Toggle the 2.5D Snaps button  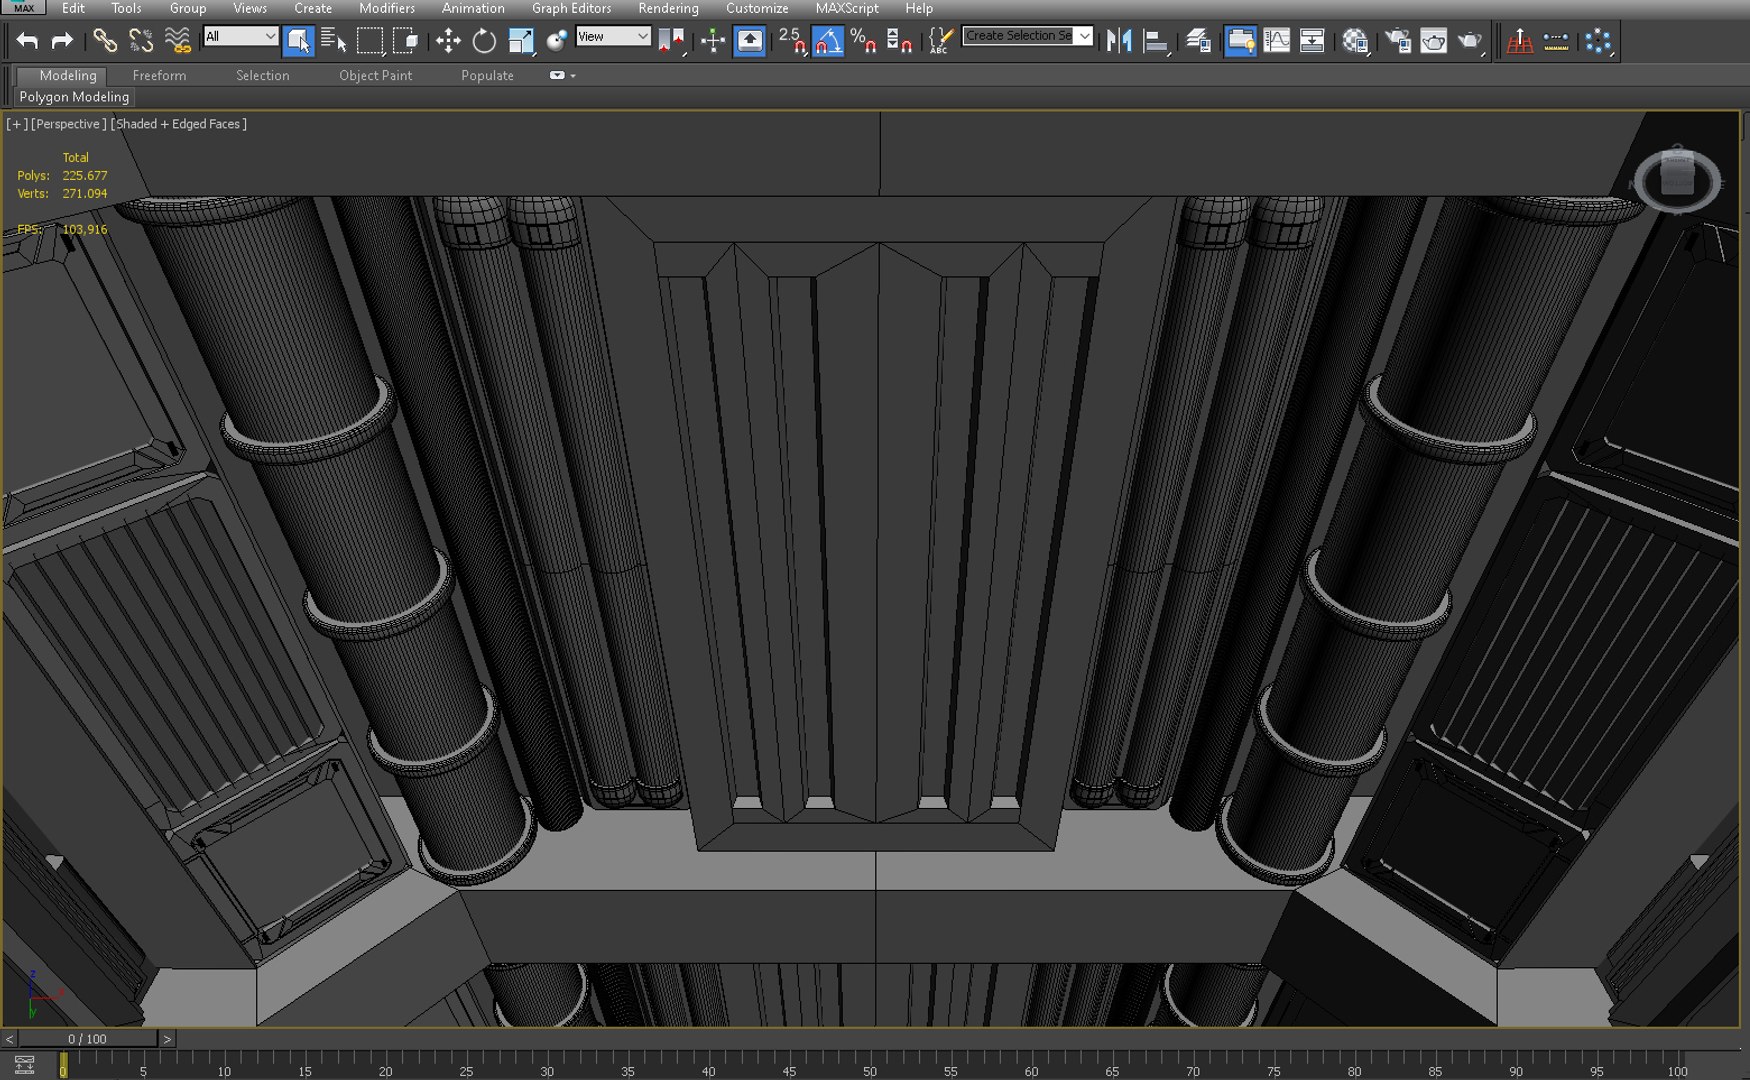click(791, 41)
